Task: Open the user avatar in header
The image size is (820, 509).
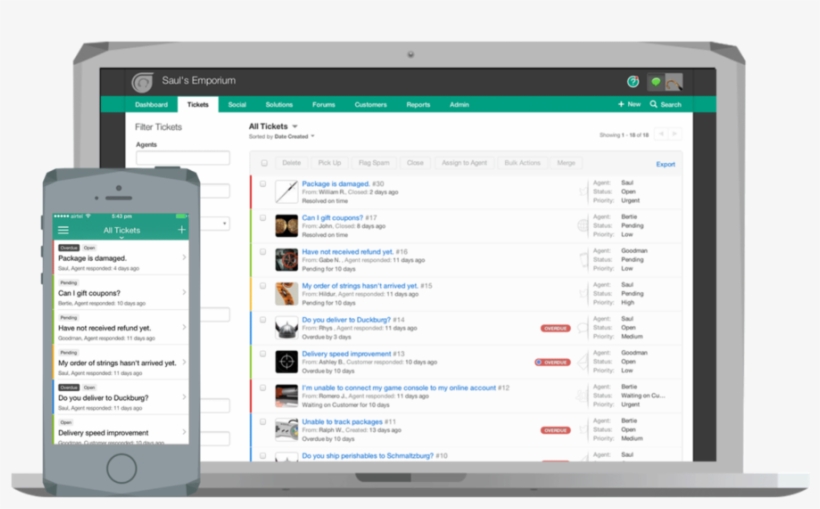Action: click(674, 82)
